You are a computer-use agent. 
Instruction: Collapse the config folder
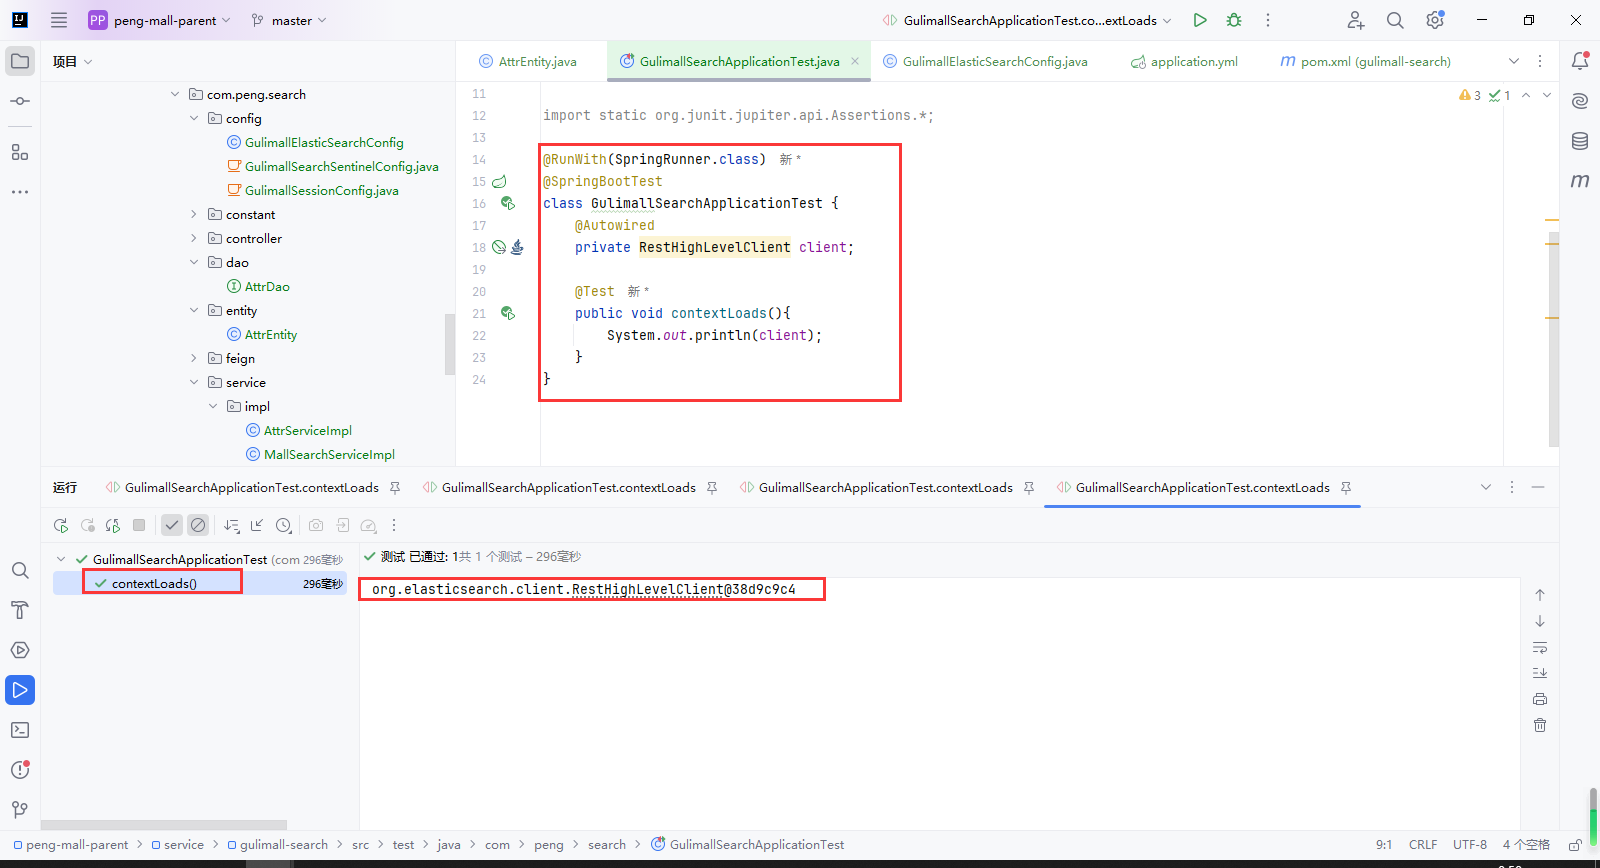(x=194, y=119)
